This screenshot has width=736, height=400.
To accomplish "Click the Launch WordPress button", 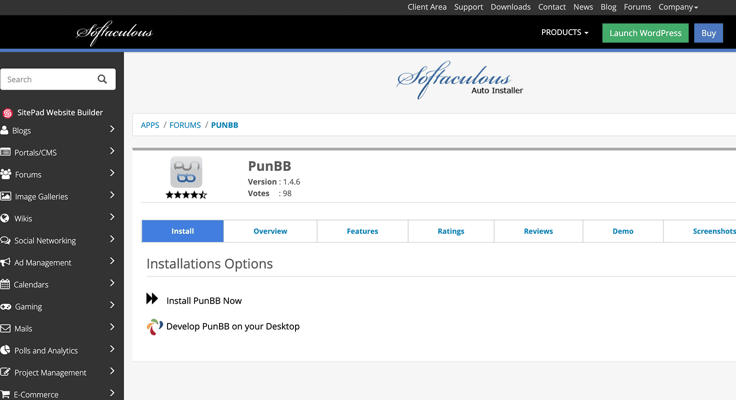I will (x=645, y=33).
